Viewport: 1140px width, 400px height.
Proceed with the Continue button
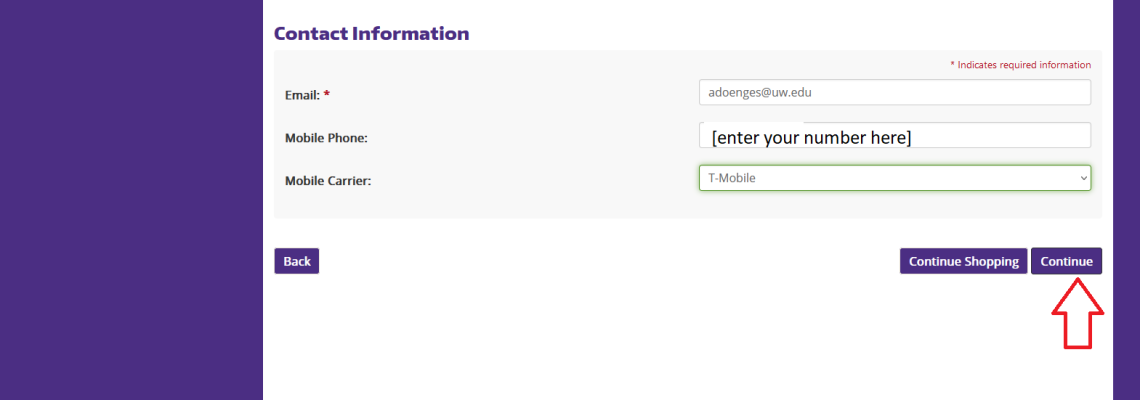1066,261
